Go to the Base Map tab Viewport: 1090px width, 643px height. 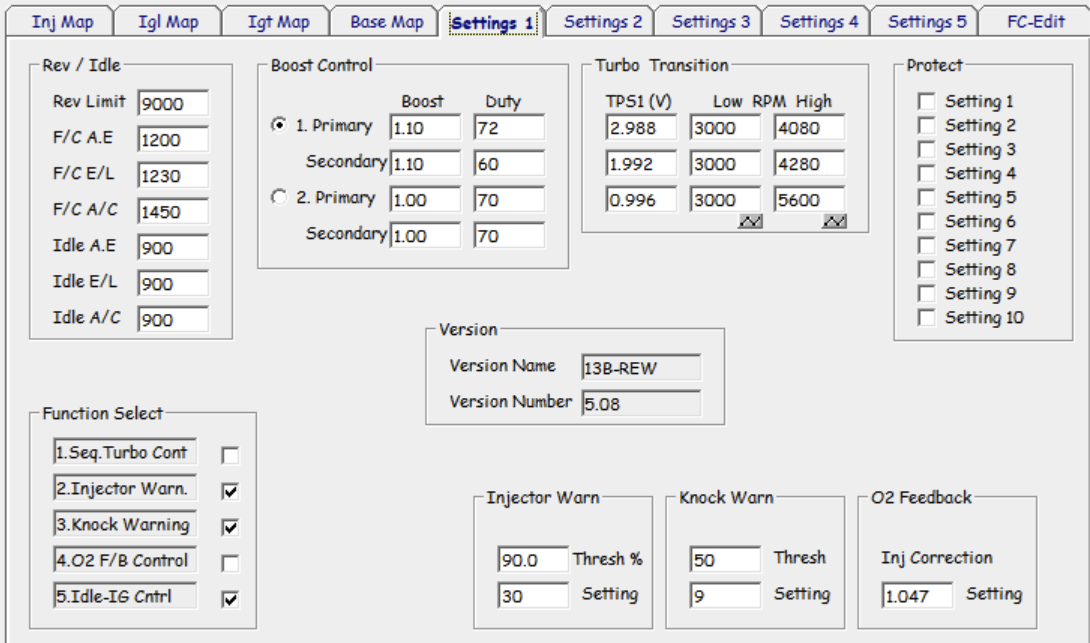pyautogui.click(x=386, y=22)
